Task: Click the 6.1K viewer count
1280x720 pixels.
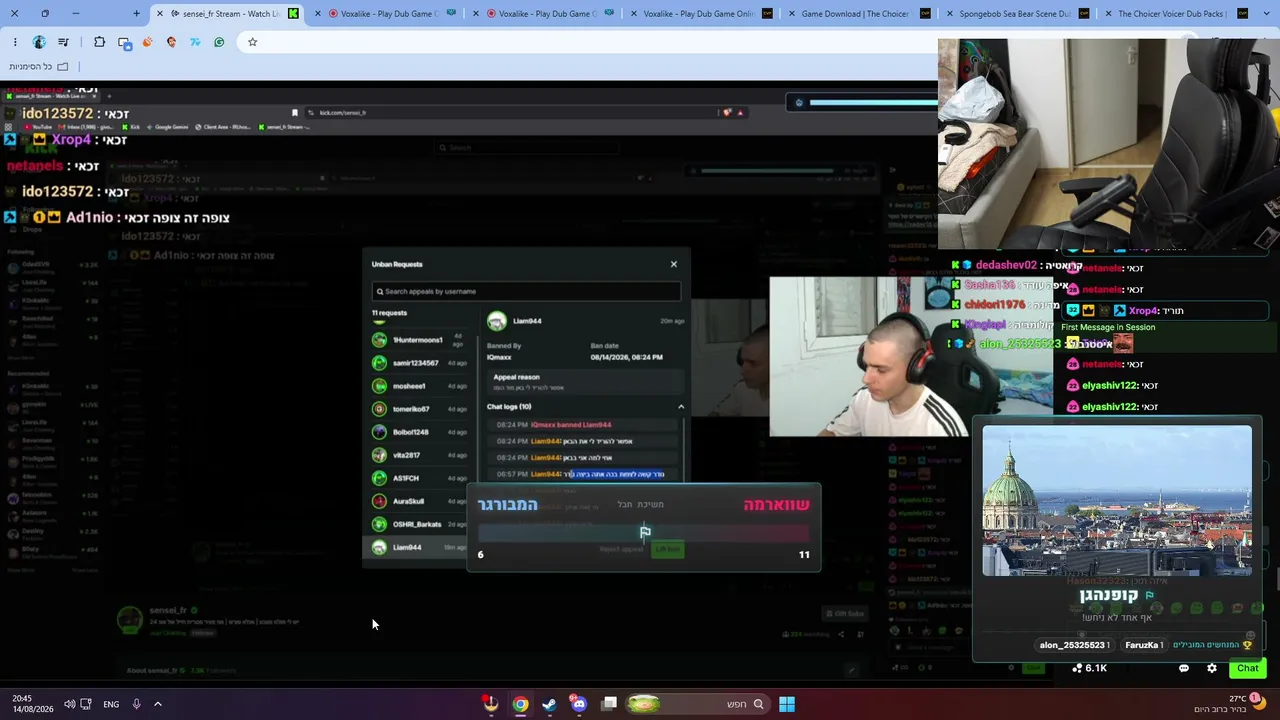Action: 1090,668
